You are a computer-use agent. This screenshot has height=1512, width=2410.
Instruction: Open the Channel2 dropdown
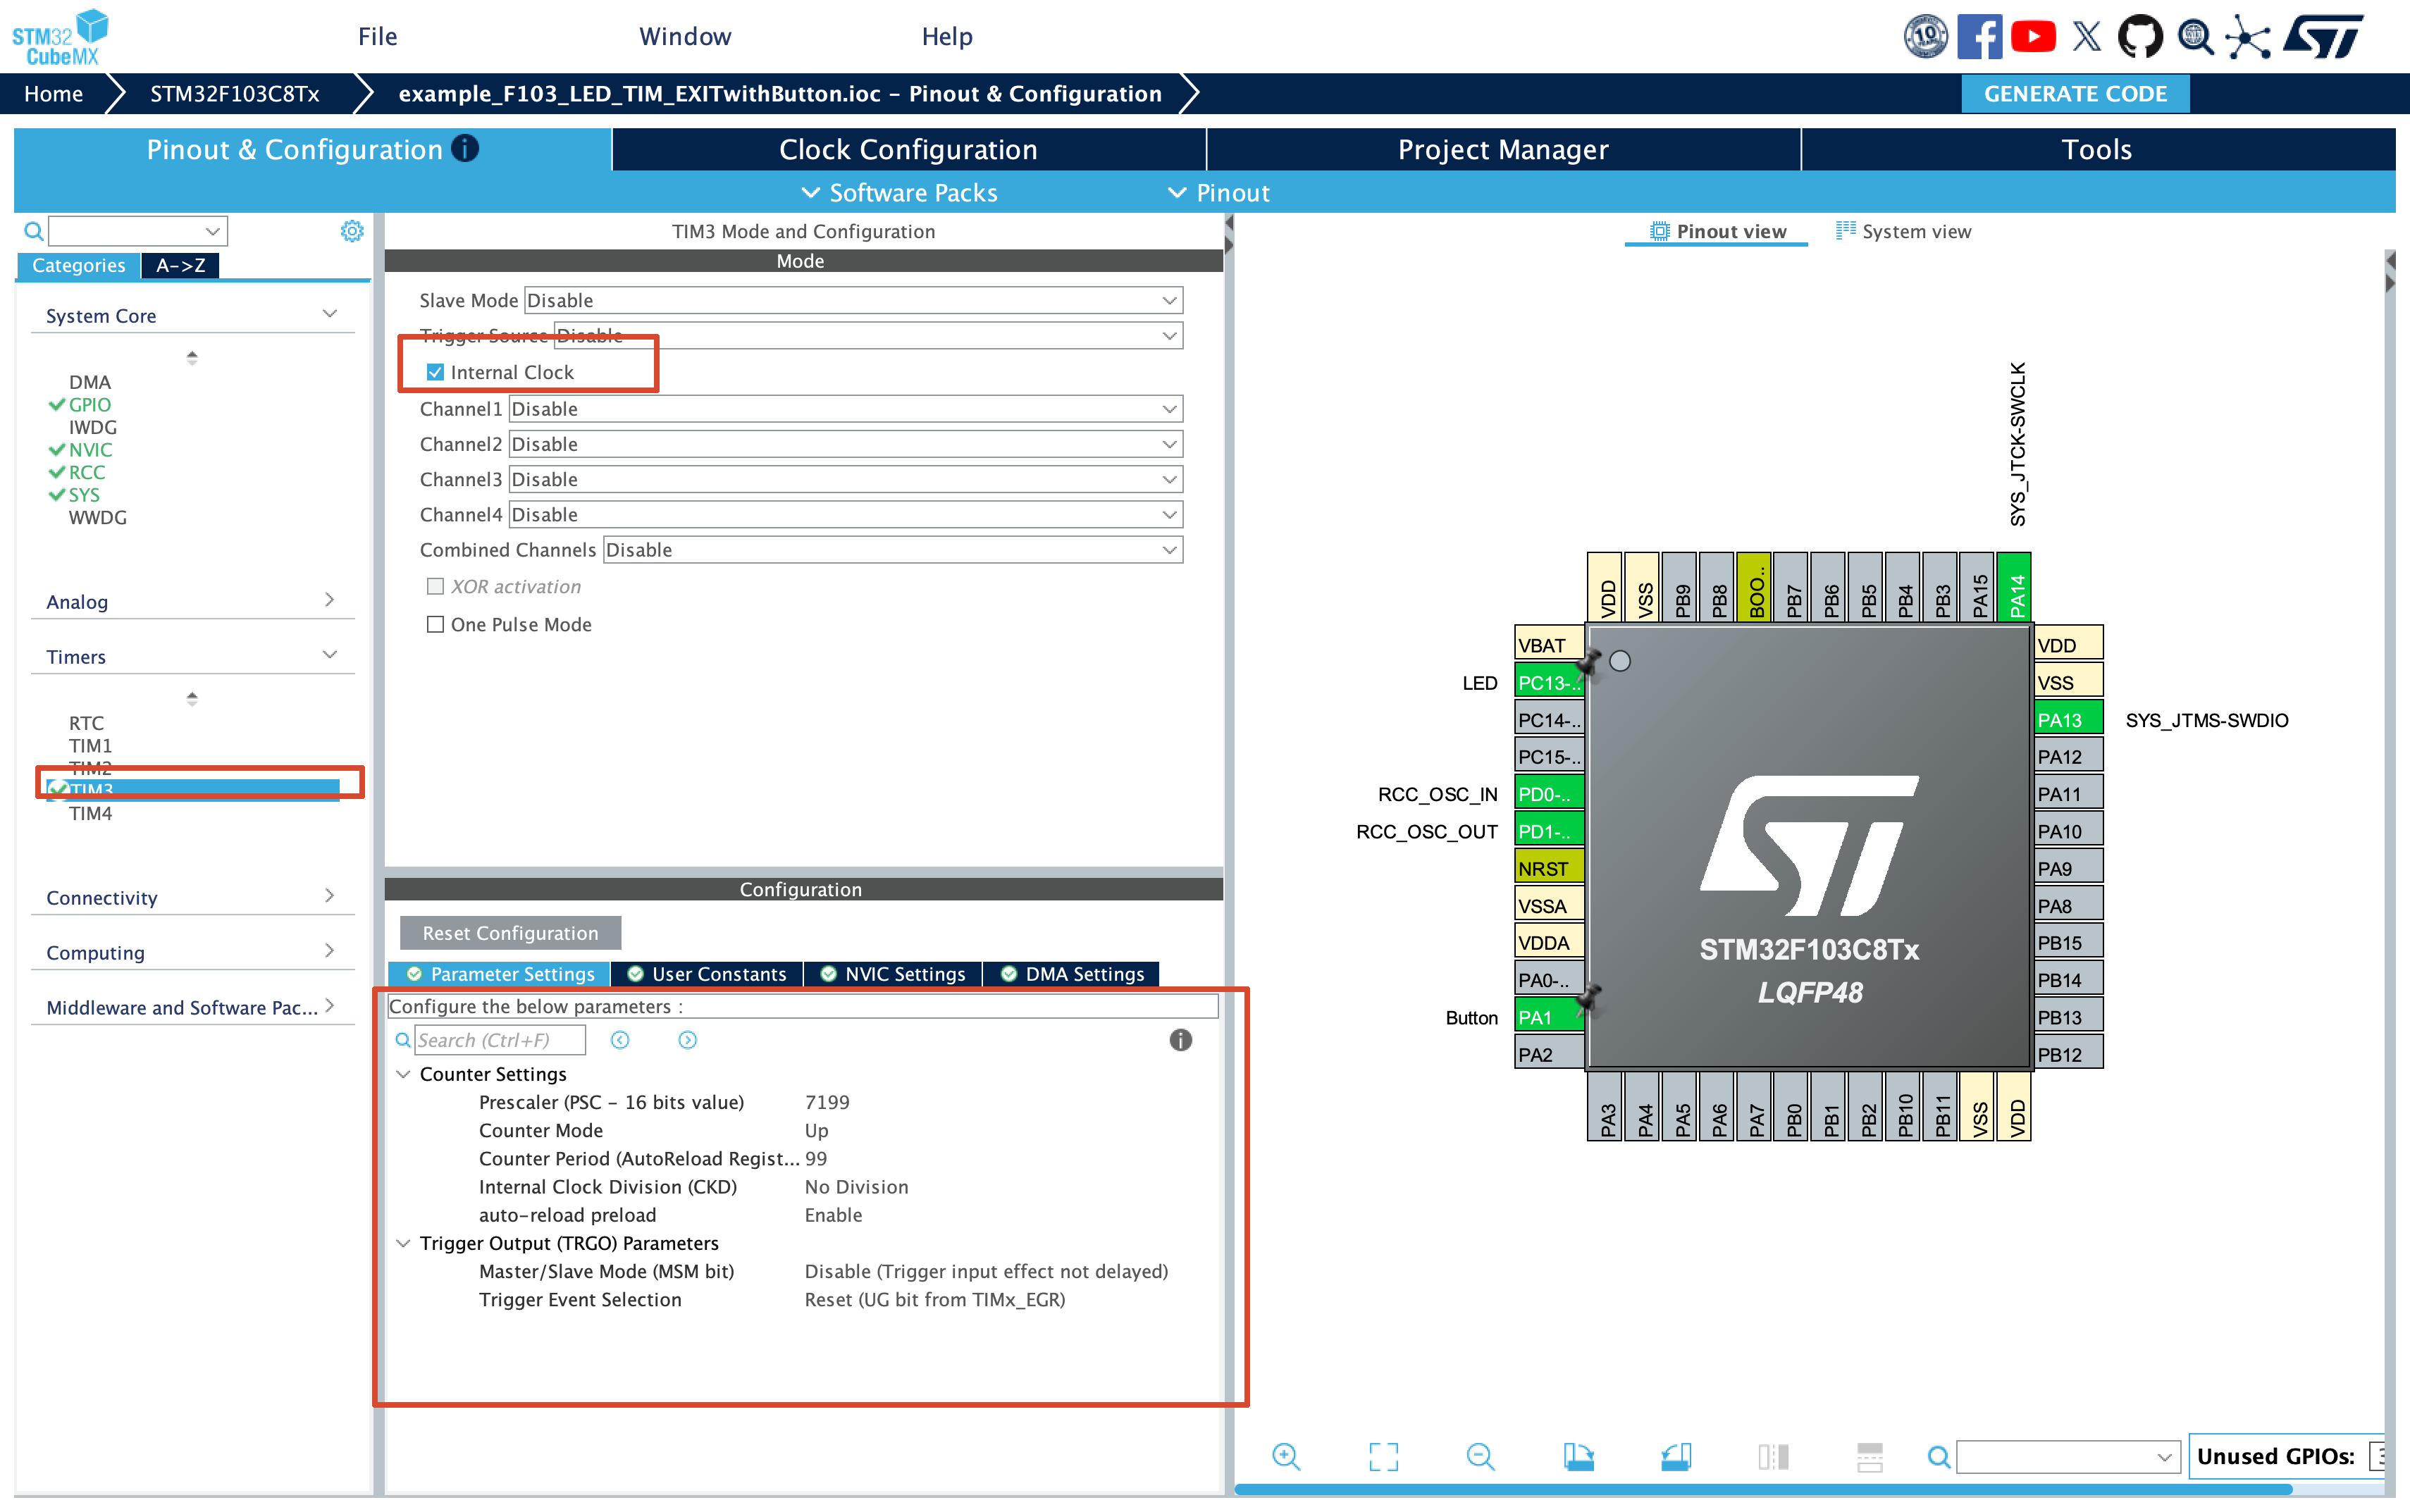[x=846, y=443]
